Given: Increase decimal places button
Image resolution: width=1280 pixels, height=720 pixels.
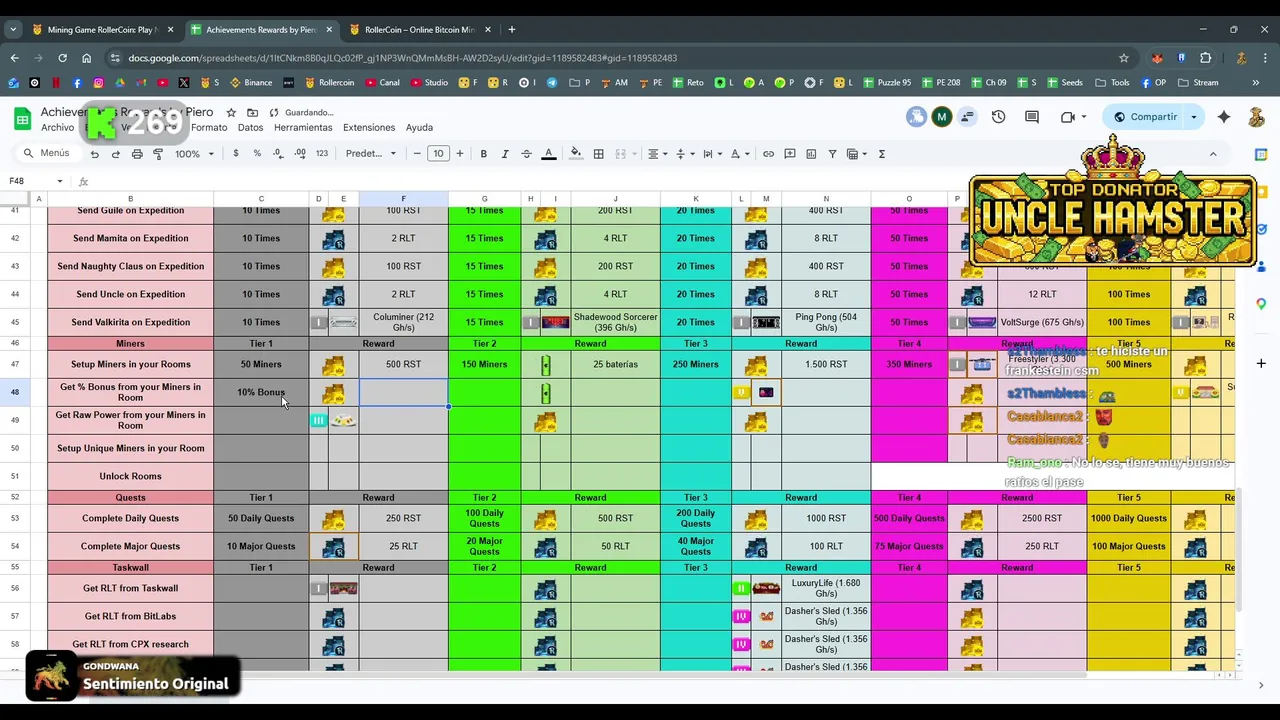Looking at the screenshot, I should [x=300, y=154].
